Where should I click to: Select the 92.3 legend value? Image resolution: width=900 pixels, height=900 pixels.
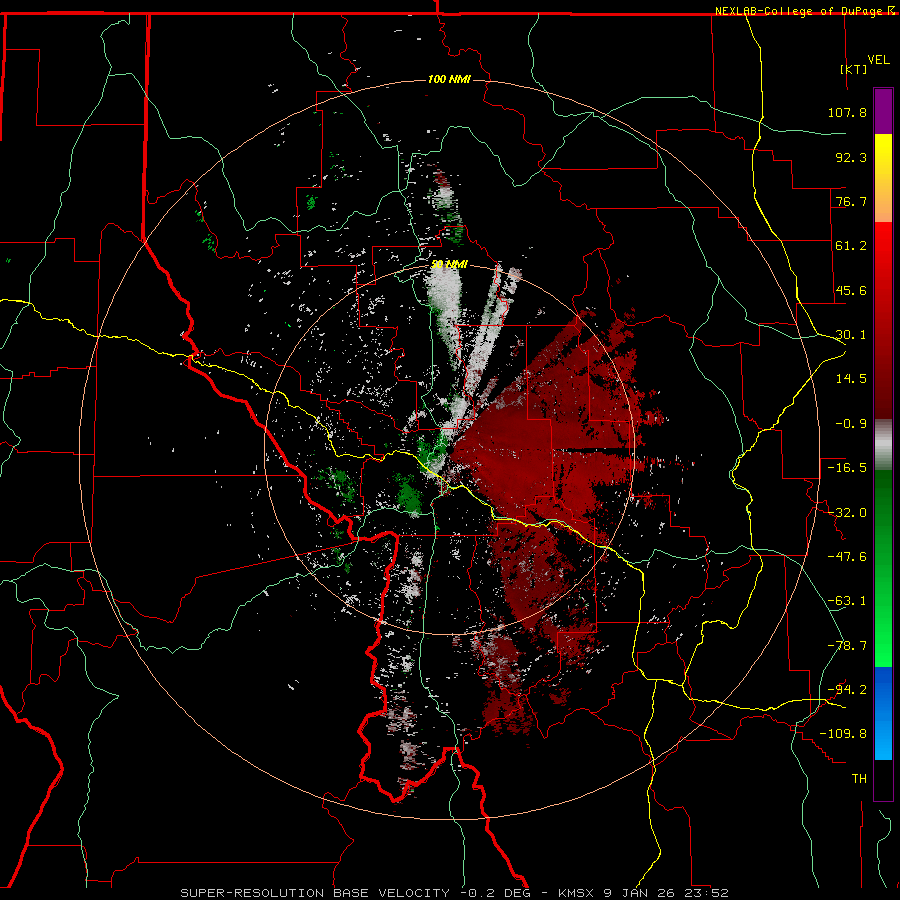pos(851,157)
